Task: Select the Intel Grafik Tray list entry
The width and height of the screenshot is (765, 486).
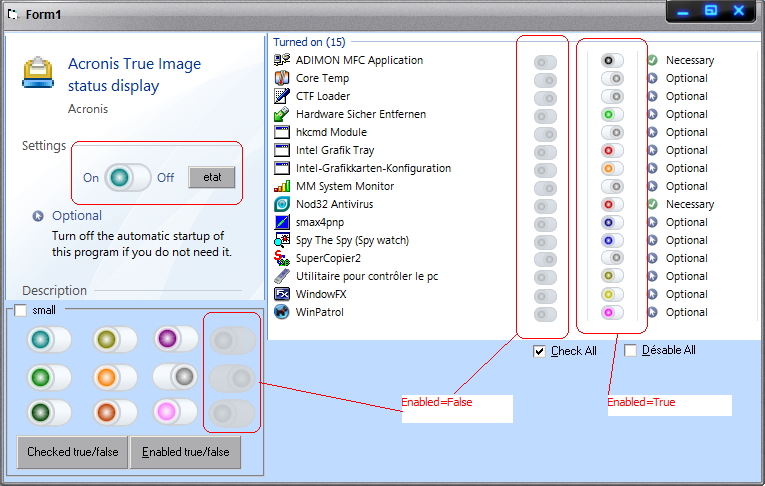Action: (333, 150)
